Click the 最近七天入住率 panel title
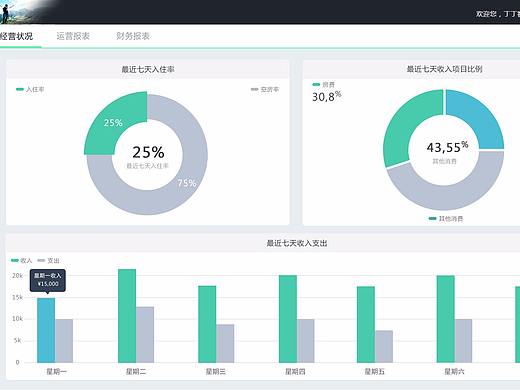Viewport: 520px width, 390px height. [148, 69]
